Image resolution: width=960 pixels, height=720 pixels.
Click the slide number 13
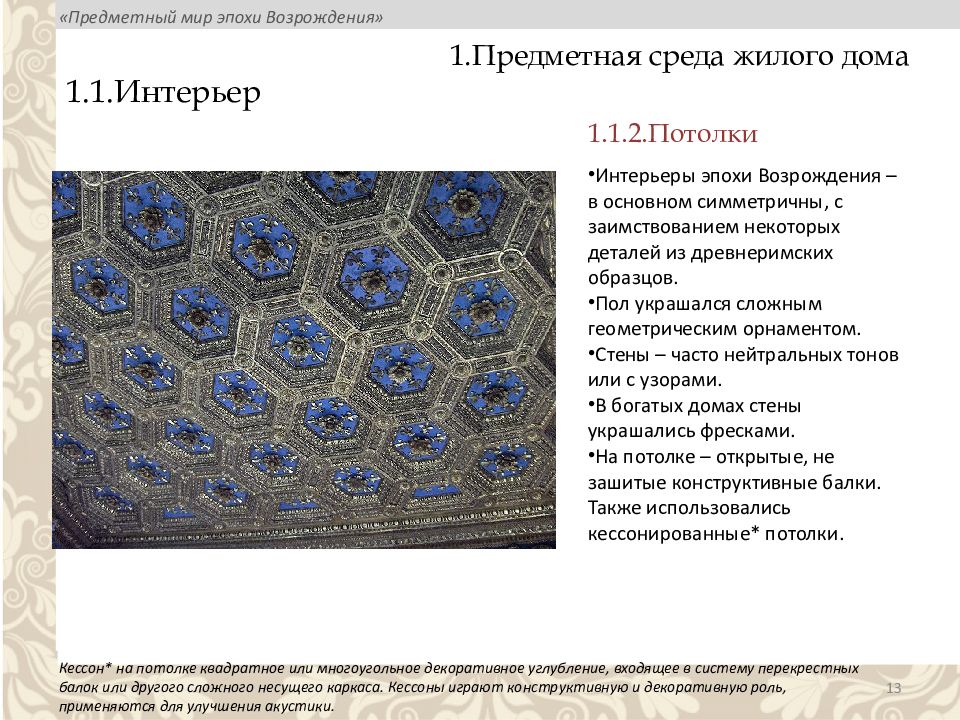tap(894, 688)
